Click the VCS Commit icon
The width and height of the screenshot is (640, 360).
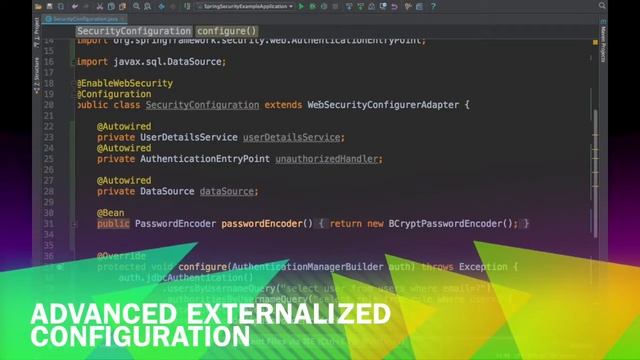(360, 6)
